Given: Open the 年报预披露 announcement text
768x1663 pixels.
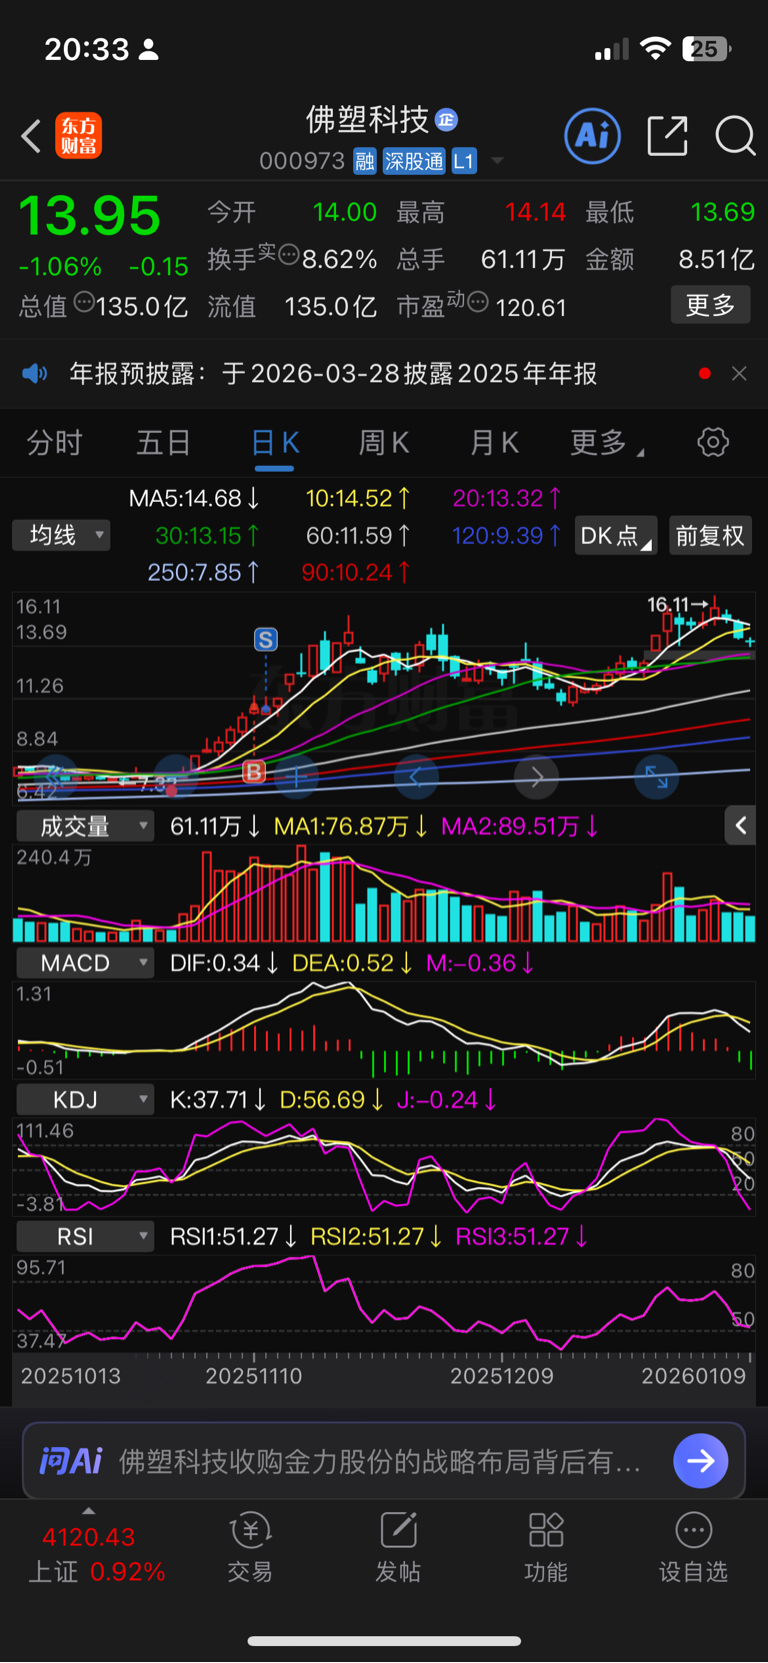Looking at the screenshot, I should 333,374.
